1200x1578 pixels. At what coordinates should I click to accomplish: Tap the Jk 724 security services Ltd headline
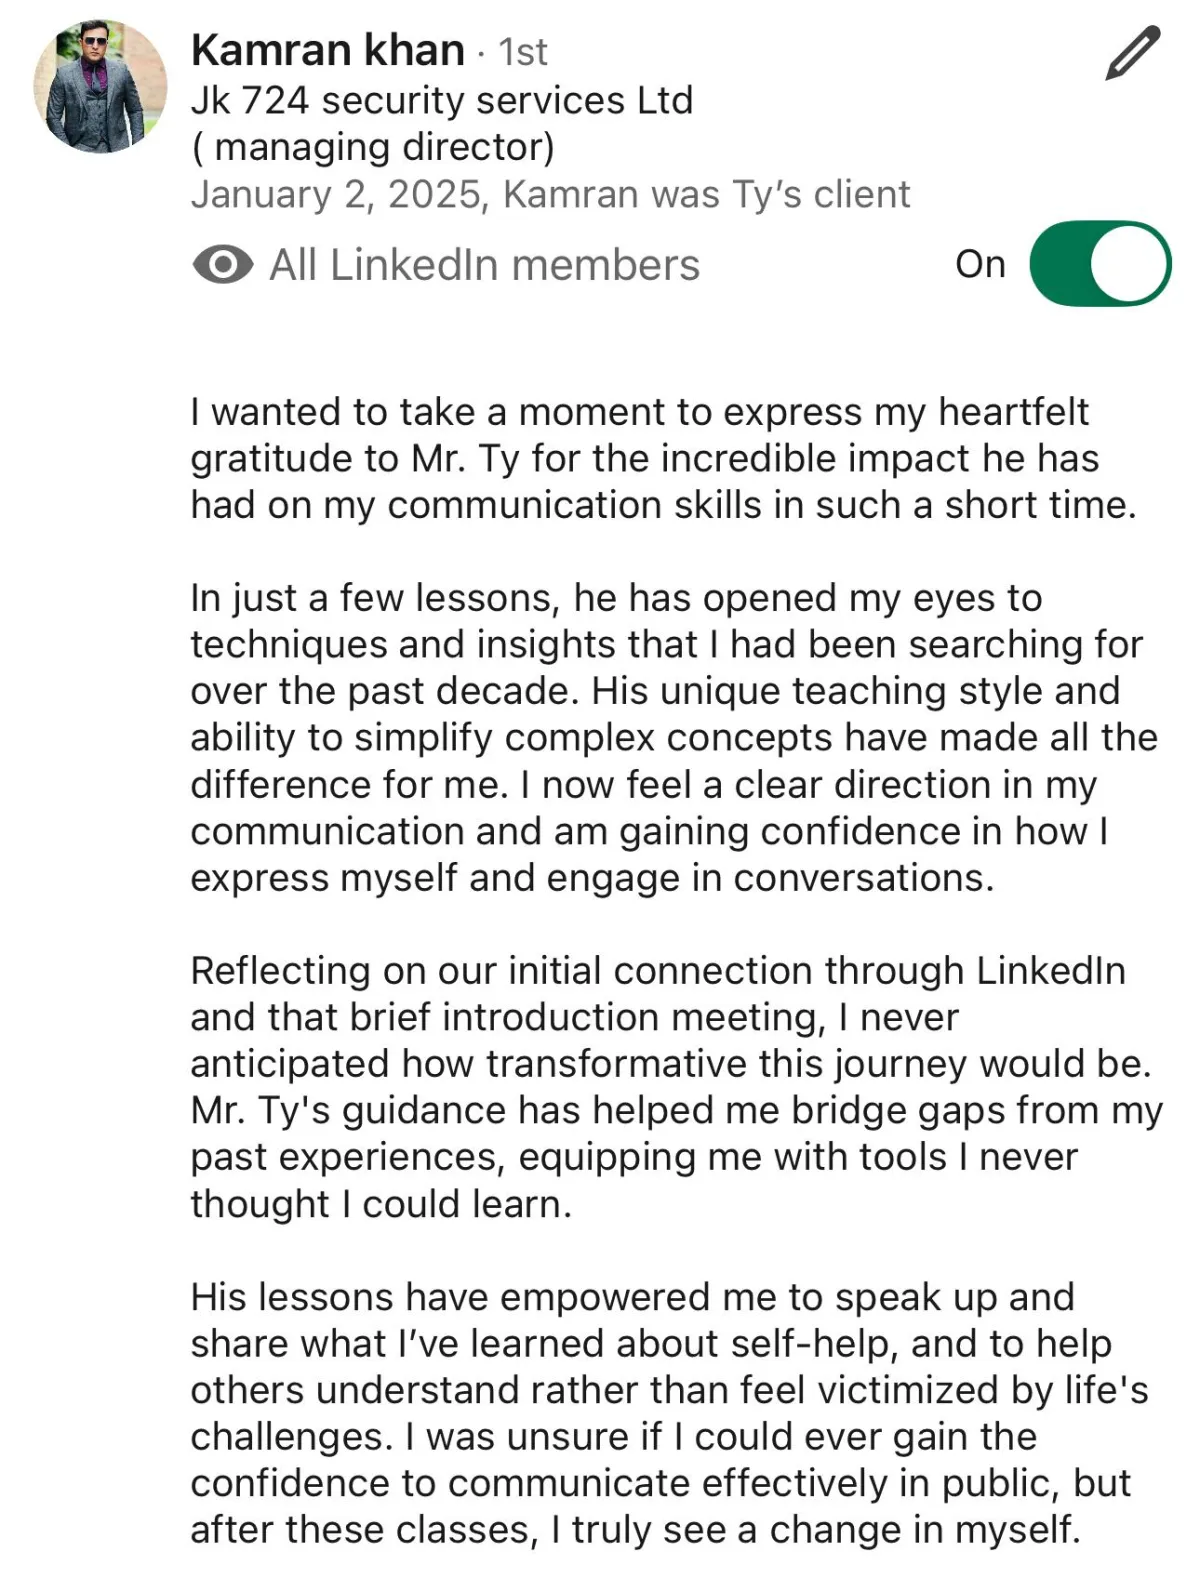tap(441, 100)
